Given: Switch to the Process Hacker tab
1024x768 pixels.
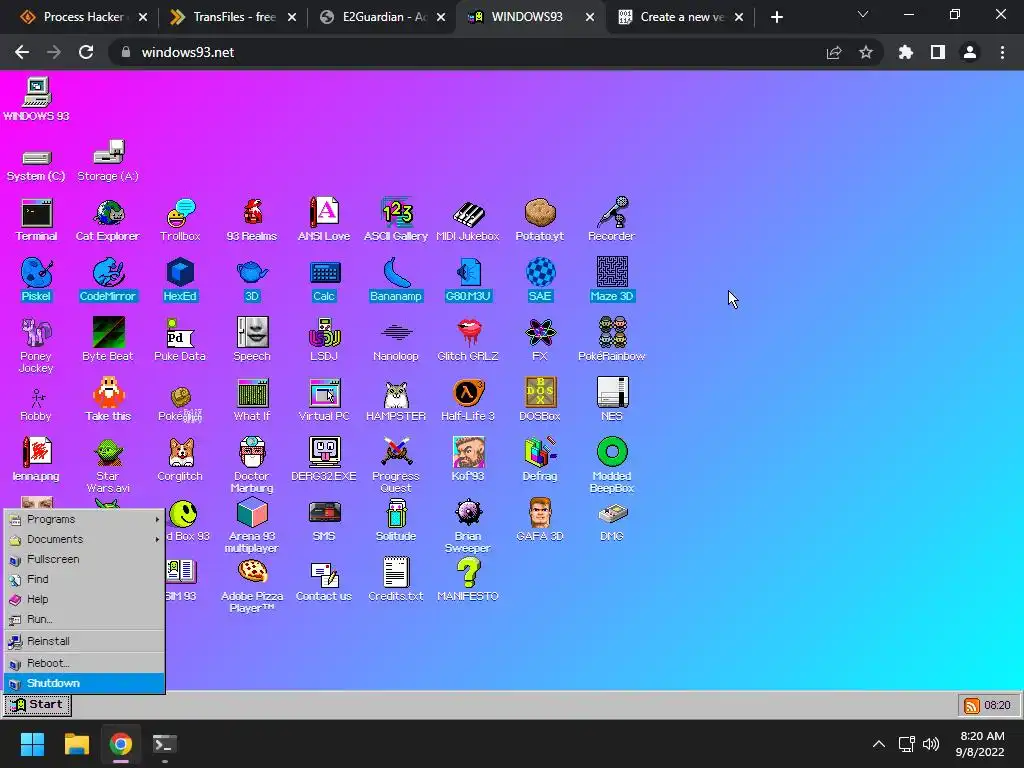Looking at the screenshot, I should pos(83,17).
